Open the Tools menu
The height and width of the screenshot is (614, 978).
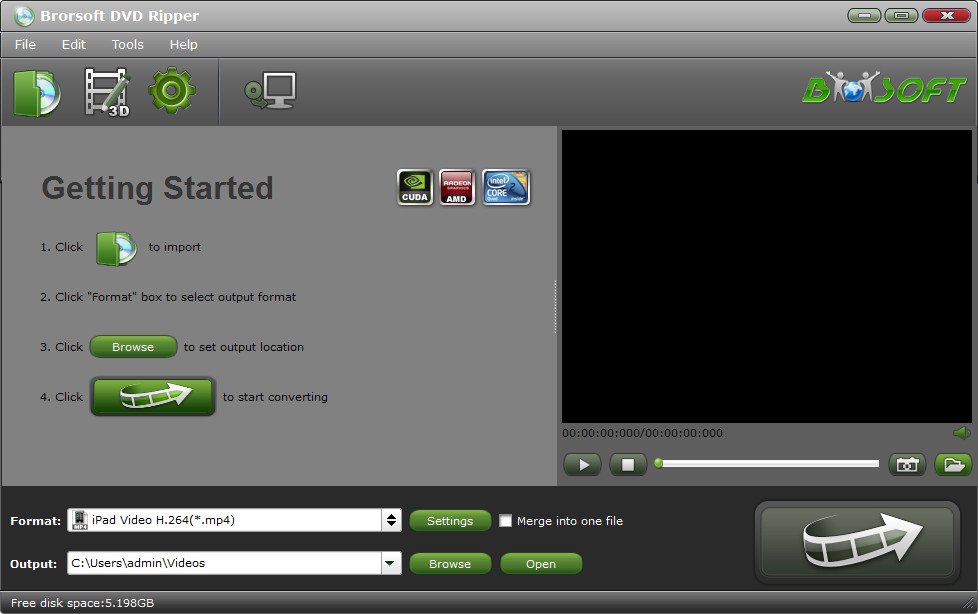pos(127,44)
